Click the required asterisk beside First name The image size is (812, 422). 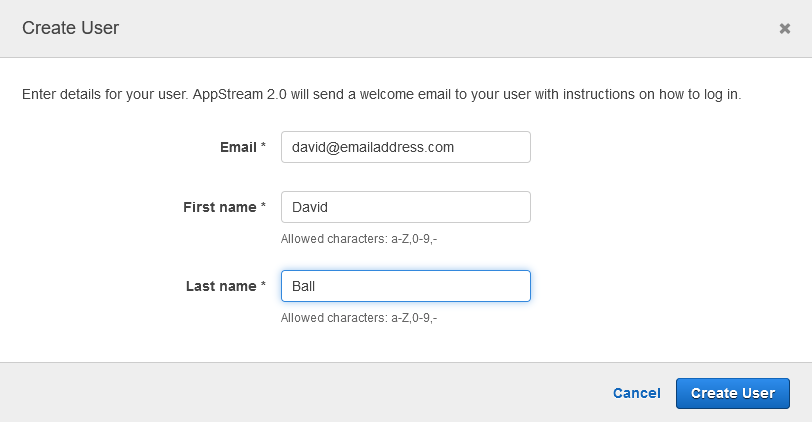263,205
